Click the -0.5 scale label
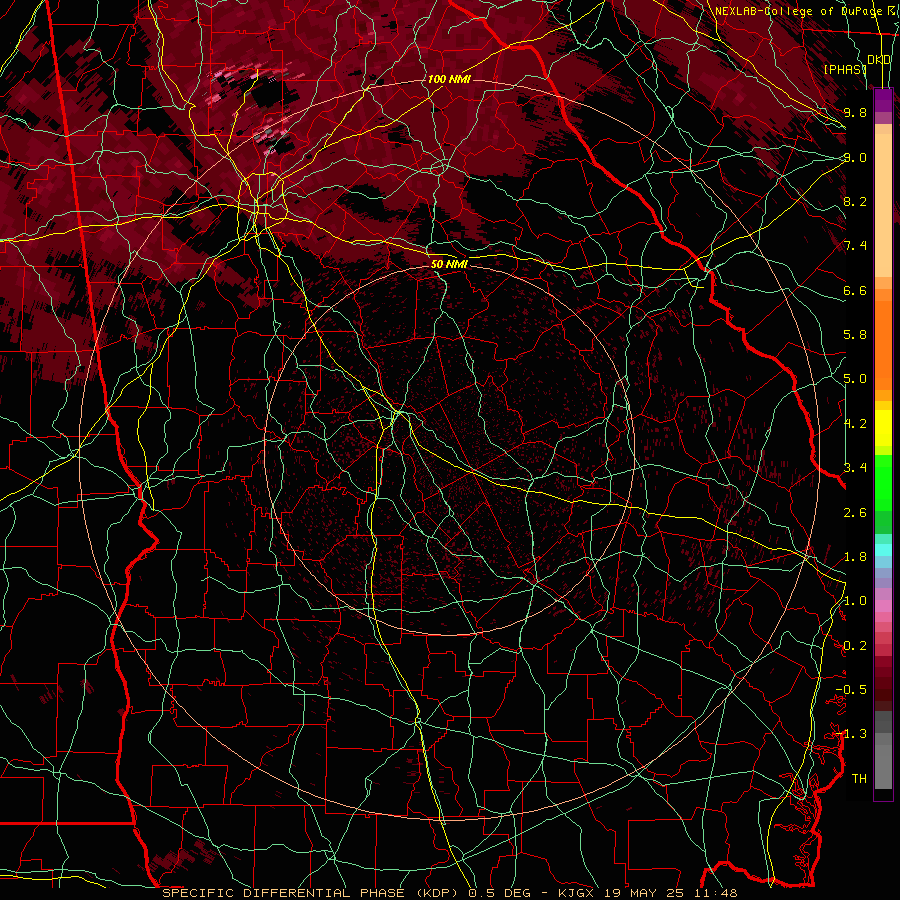900x900 pixels. 851,690
